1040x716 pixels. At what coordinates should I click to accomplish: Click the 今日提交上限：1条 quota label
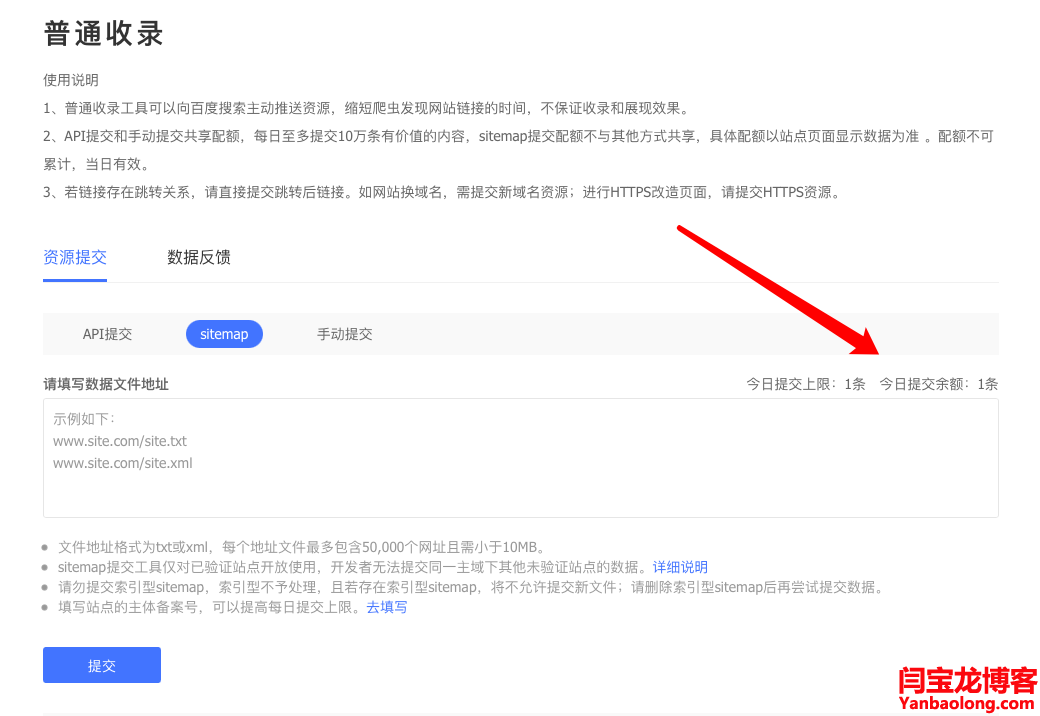[x=805, y=383]
